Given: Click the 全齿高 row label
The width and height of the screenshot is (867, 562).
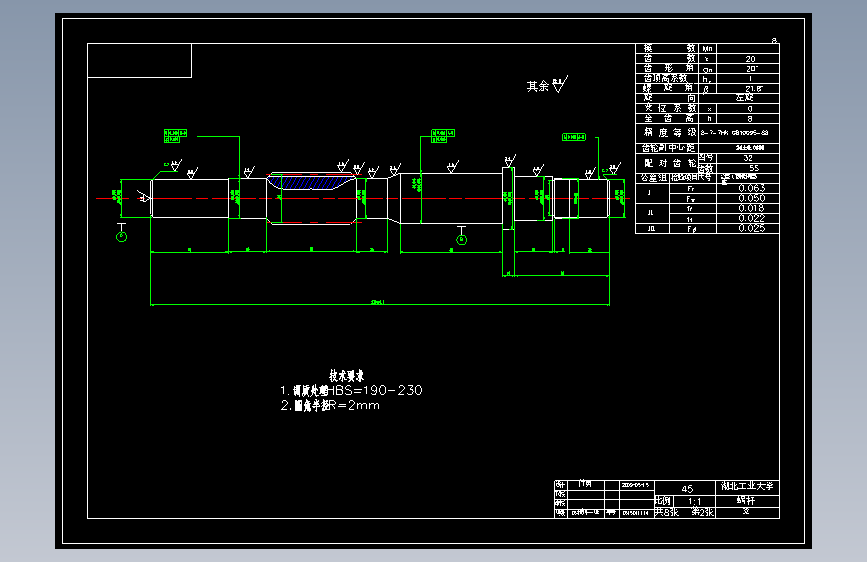Looking at the screenshot, I should tap(669, 118).
